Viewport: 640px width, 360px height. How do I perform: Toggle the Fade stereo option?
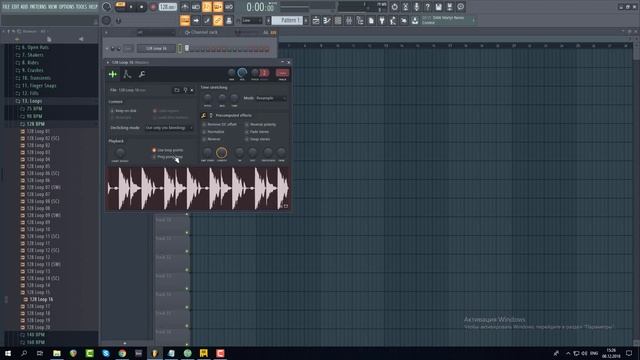pyautogui.click(x=257, y=132)
